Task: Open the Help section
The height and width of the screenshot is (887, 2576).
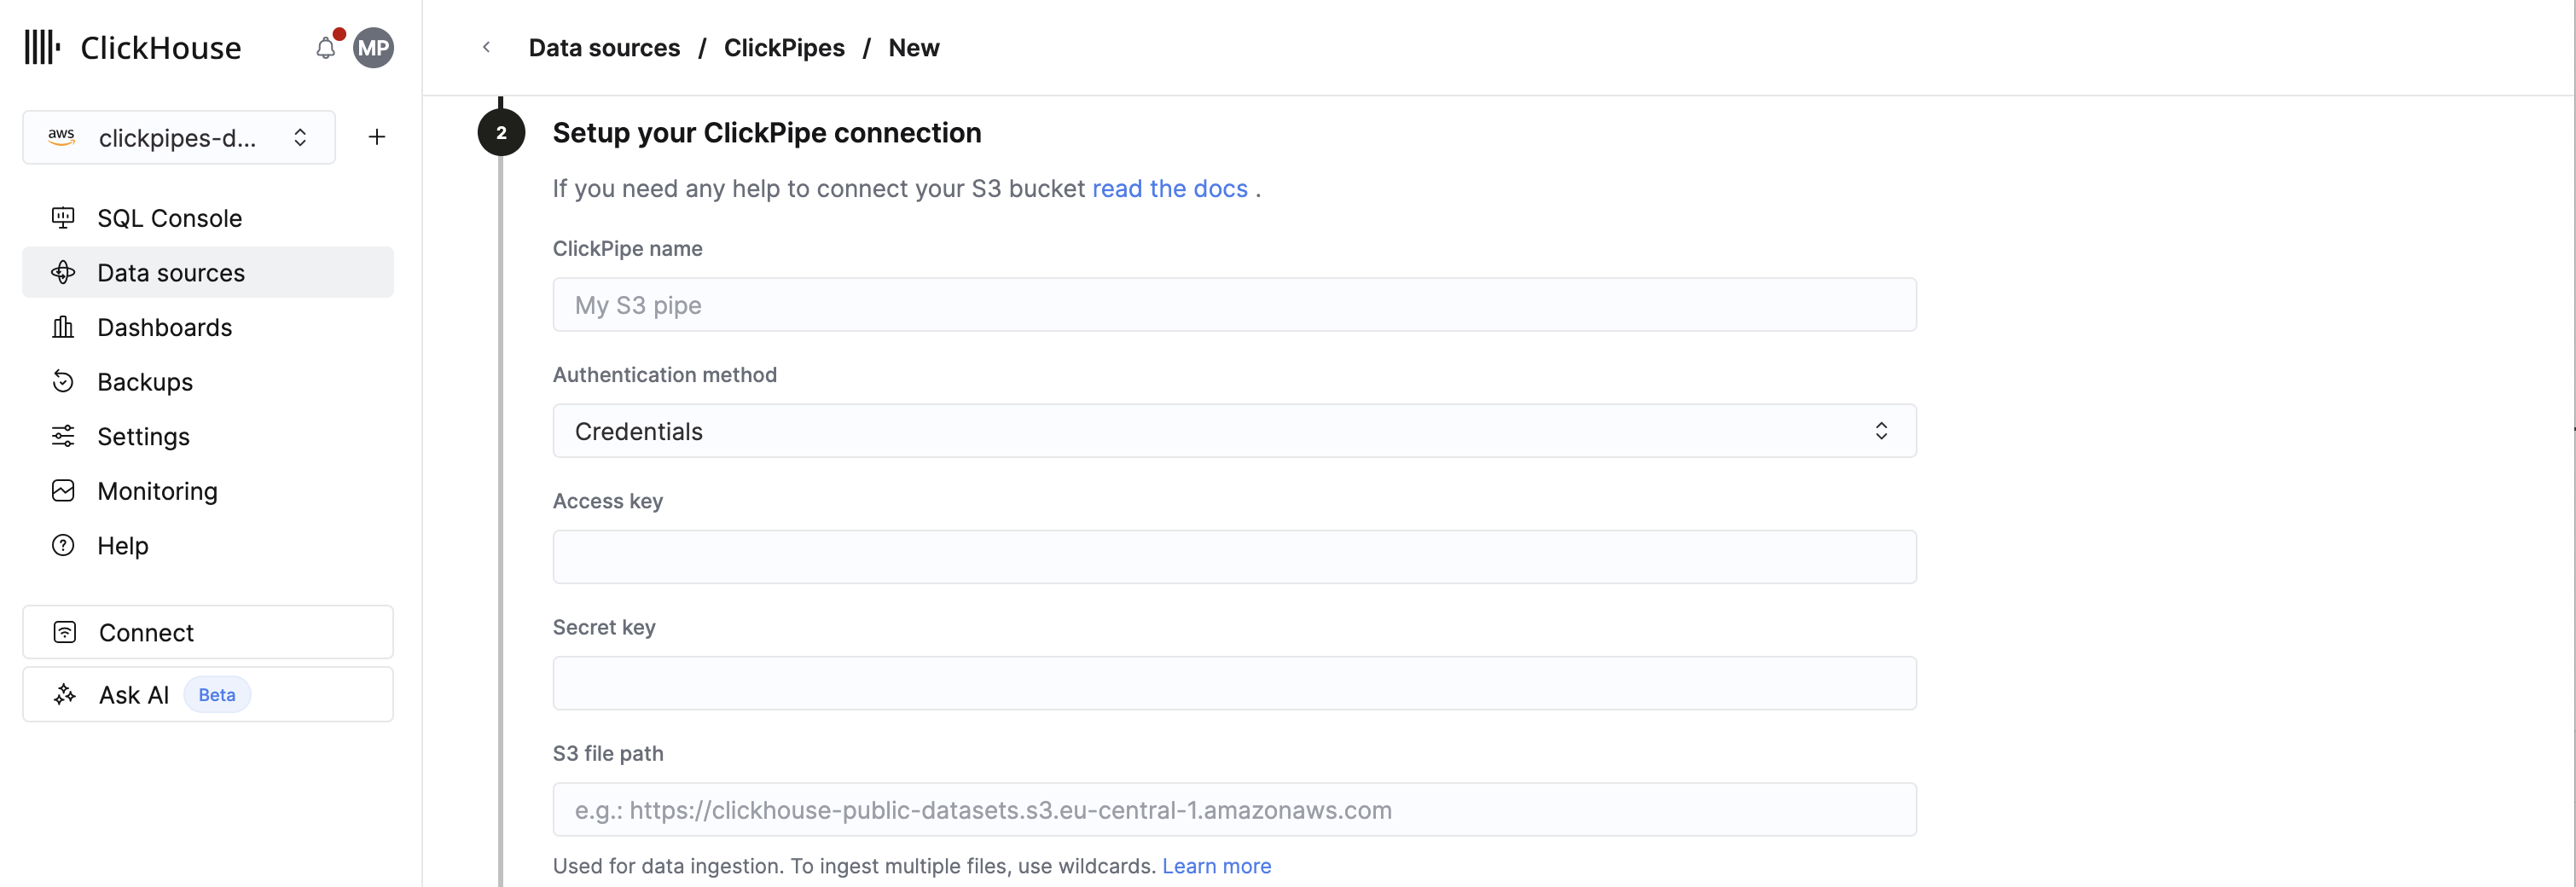Action: point(122,545)
